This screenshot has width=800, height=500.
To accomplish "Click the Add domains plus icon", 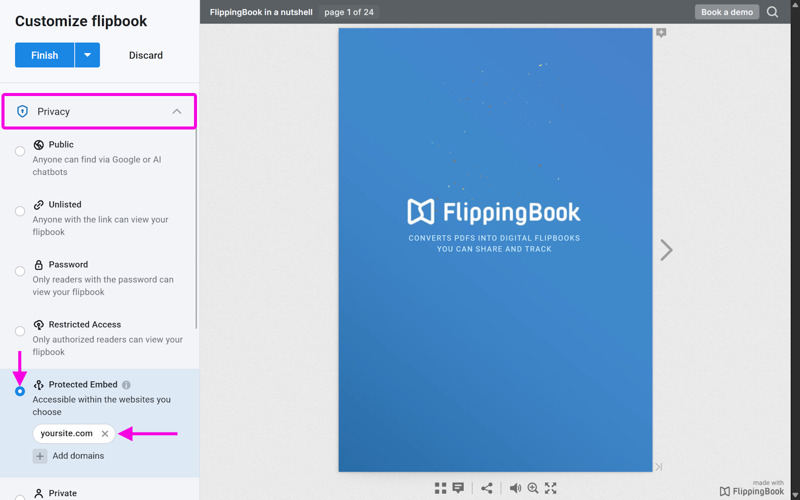I will click(40, 456).
